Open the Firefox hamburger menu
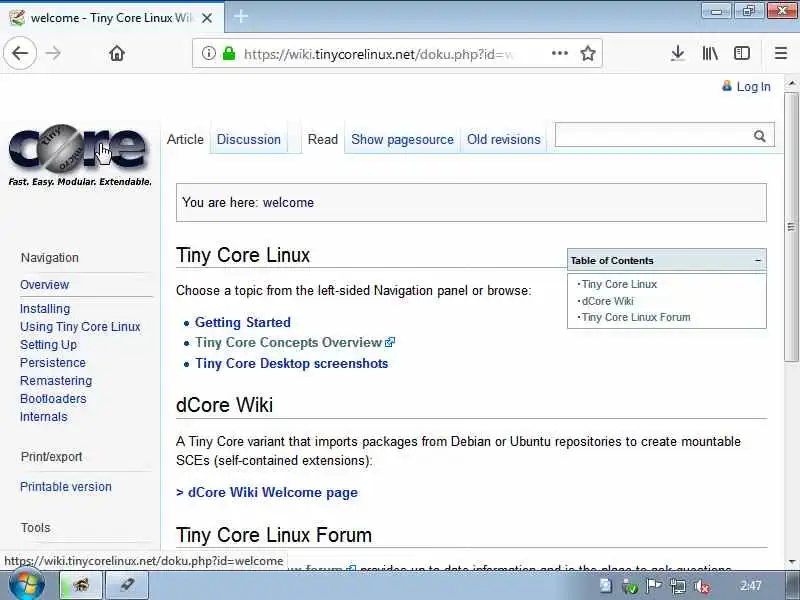800x600 pixels. click(x=781, y=53)
